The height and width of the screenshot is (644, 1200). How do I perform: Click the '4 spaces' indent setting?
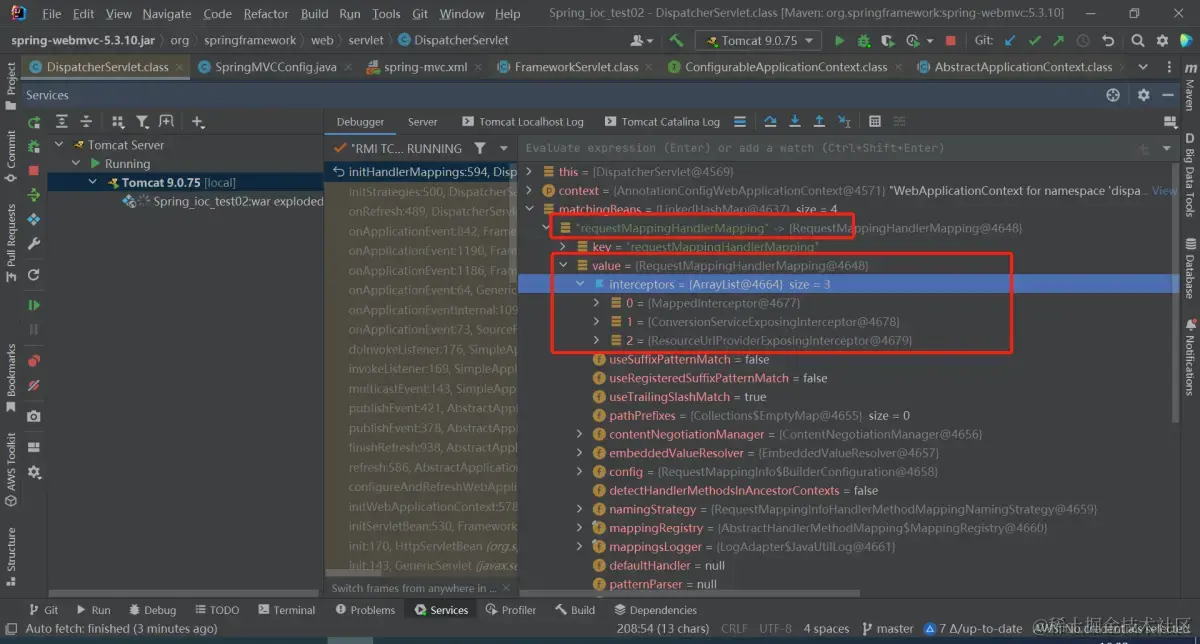tap(826, 629)
